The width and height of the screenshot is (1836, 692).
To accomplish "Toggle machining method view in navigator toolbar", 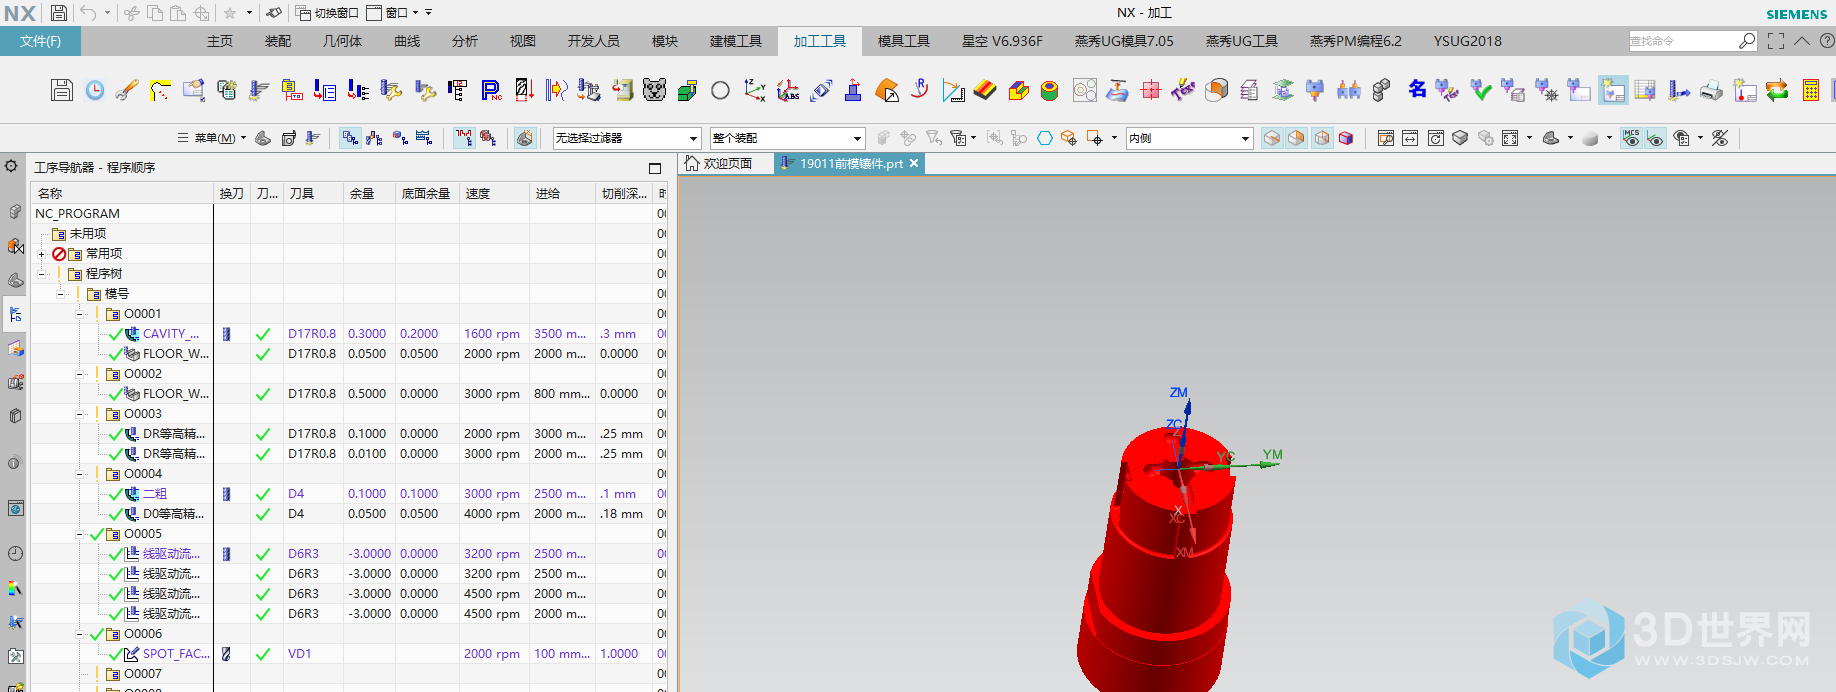I will coord(424,138).
